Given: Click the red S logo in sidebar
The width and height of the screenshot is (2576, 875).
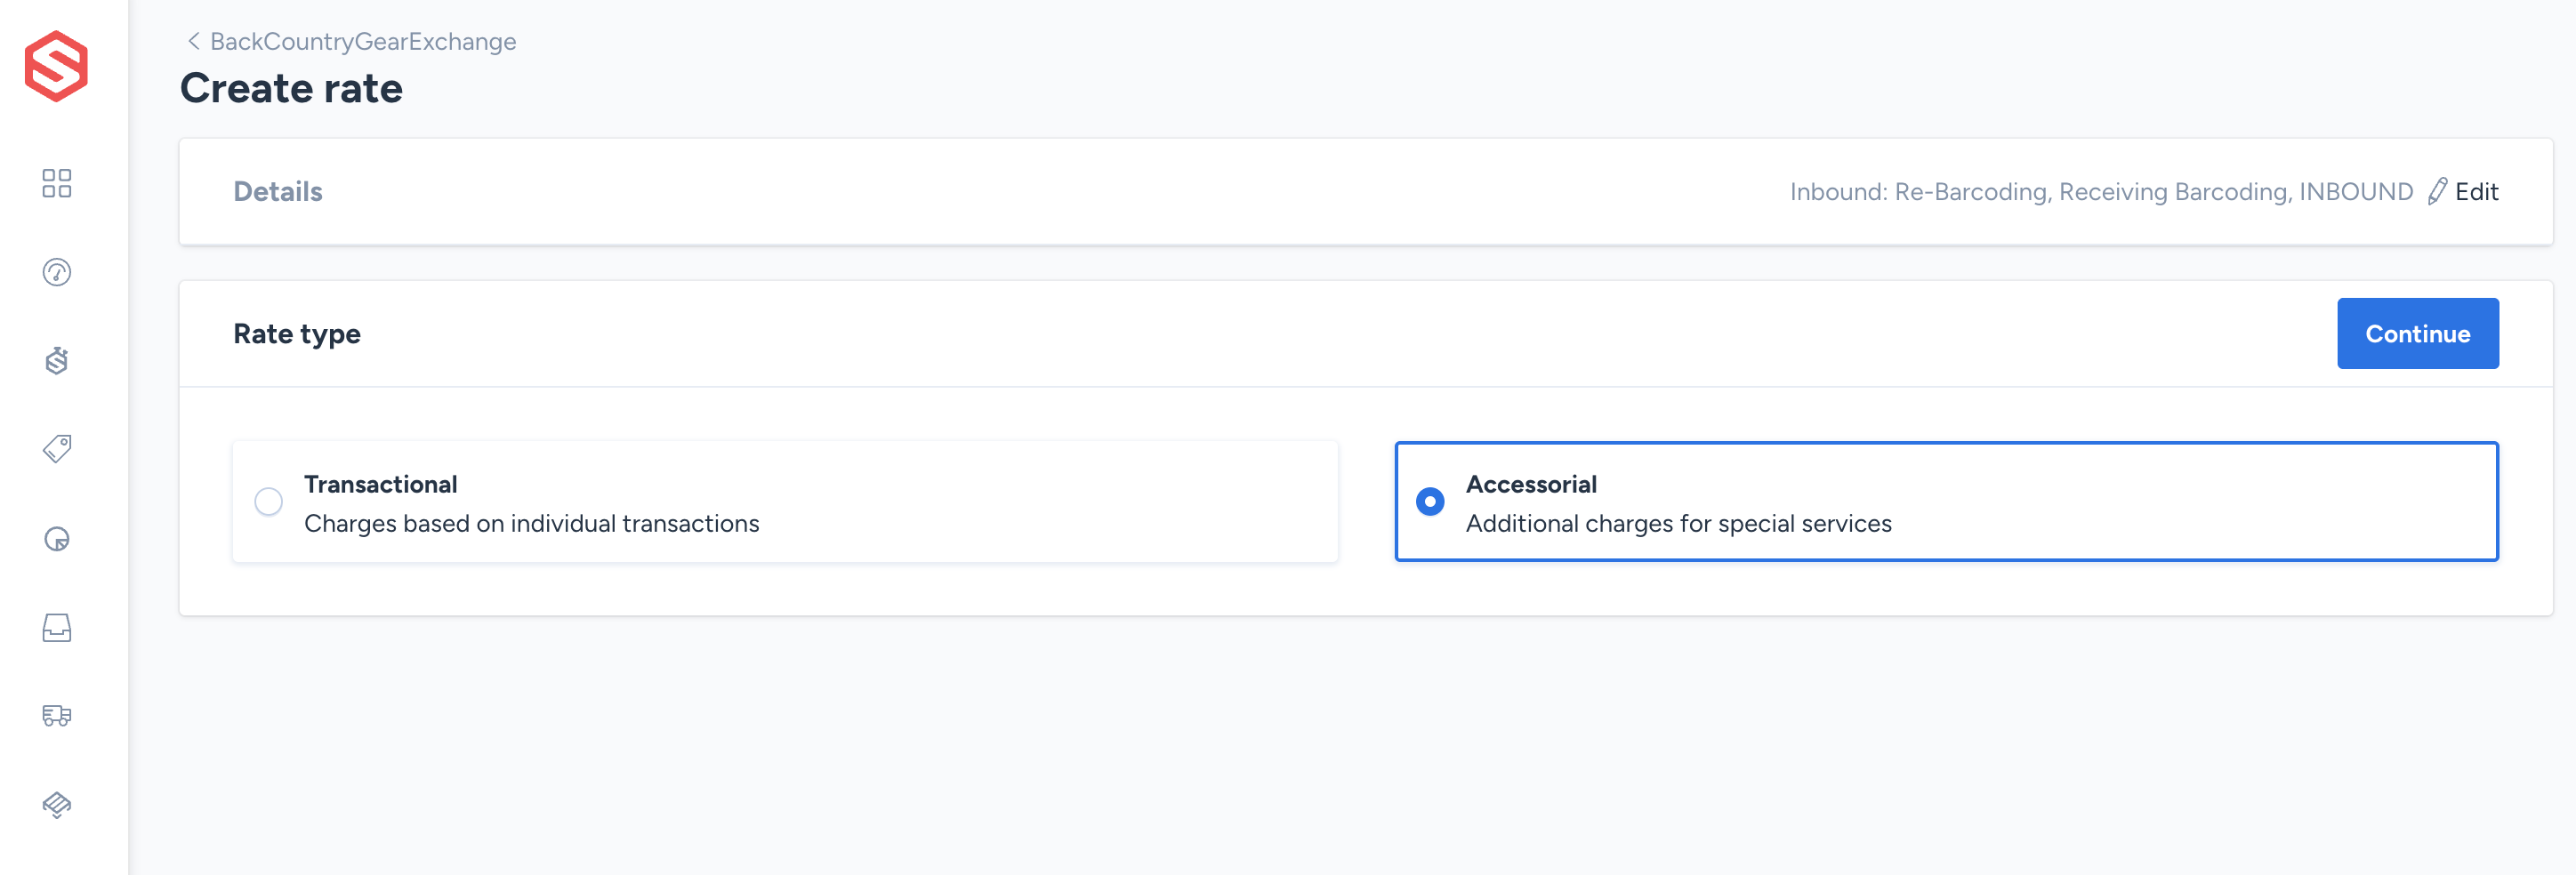Looking at the screenshot, I should (57, 66).
